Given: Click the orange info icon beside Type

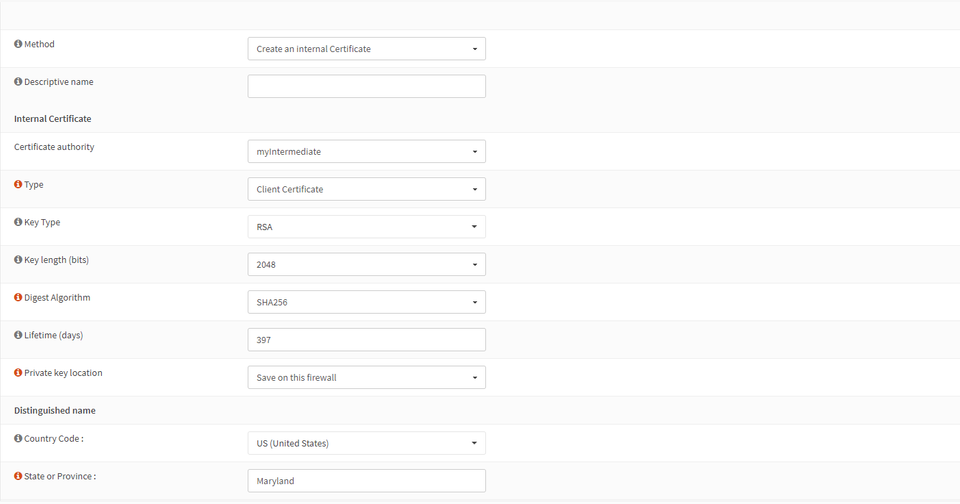Looking at the screenshot, I should coord(18,185).
